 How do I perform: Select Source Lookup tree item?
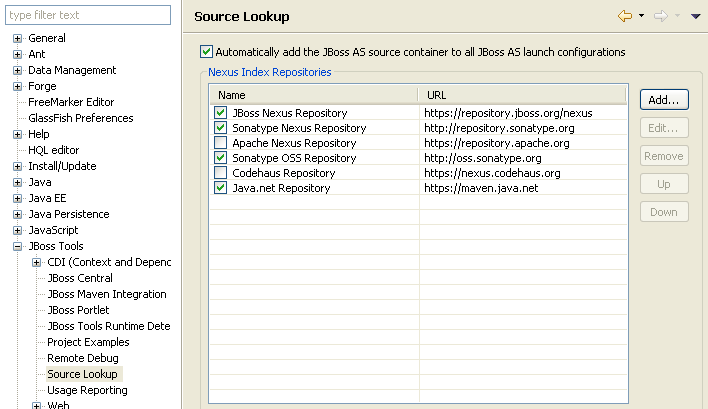(82, 374)
